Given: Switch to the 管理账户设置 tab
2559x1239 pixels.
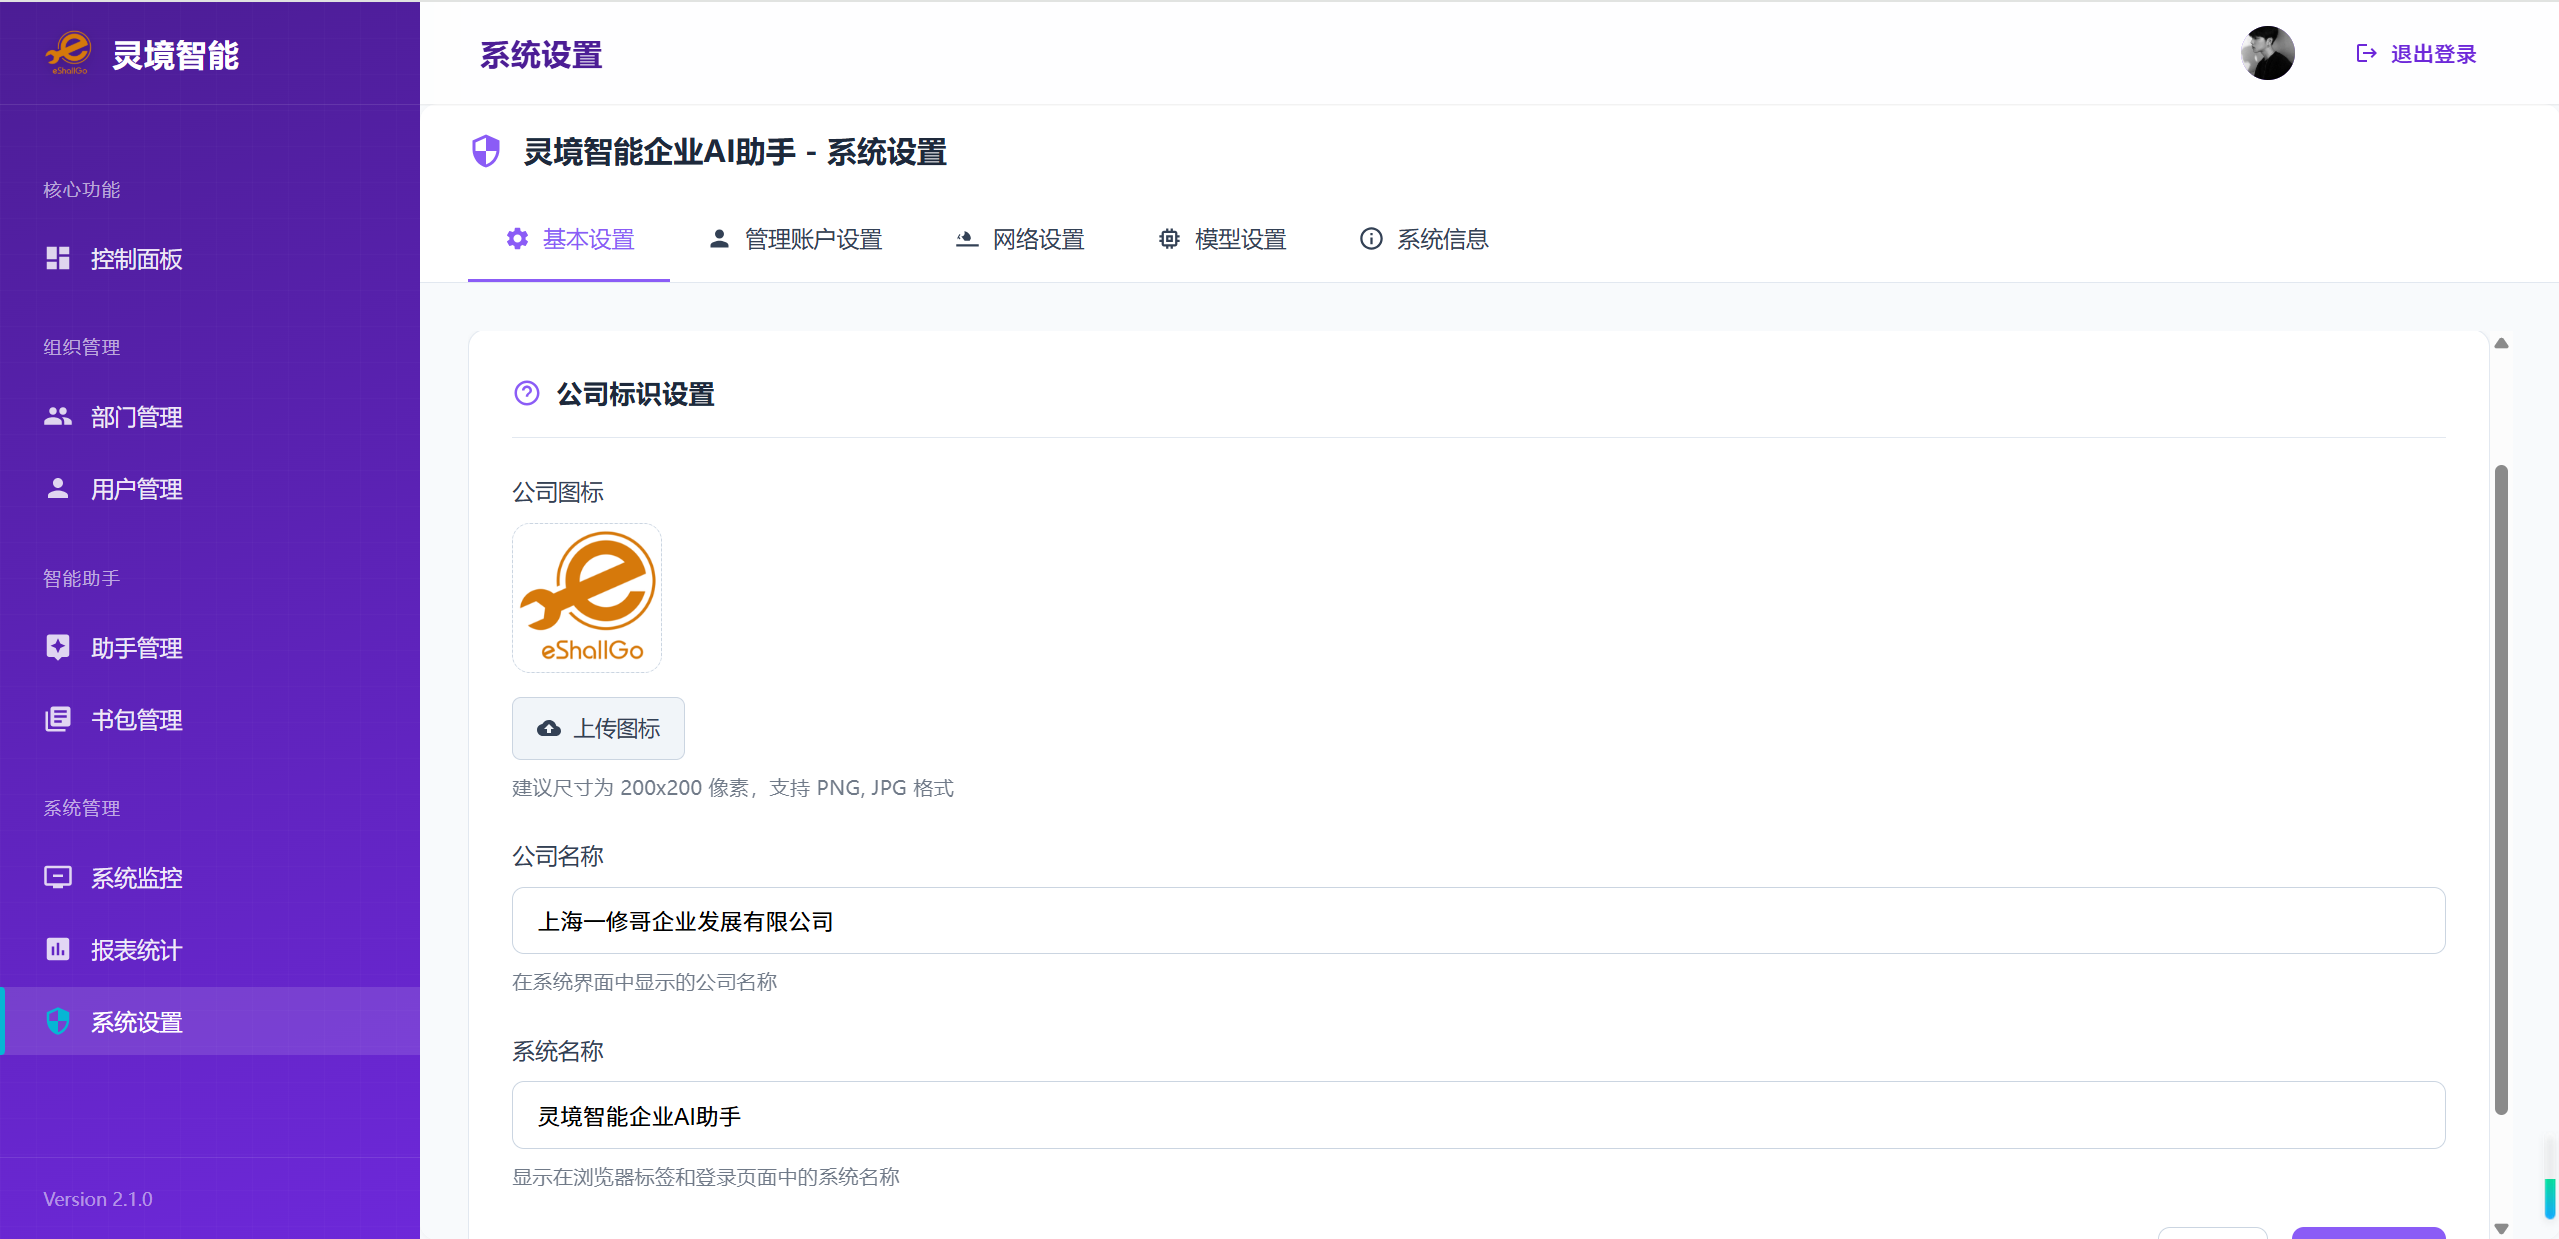Looking at the screenshot, I should pyautogui.click(x=795, y=240).
